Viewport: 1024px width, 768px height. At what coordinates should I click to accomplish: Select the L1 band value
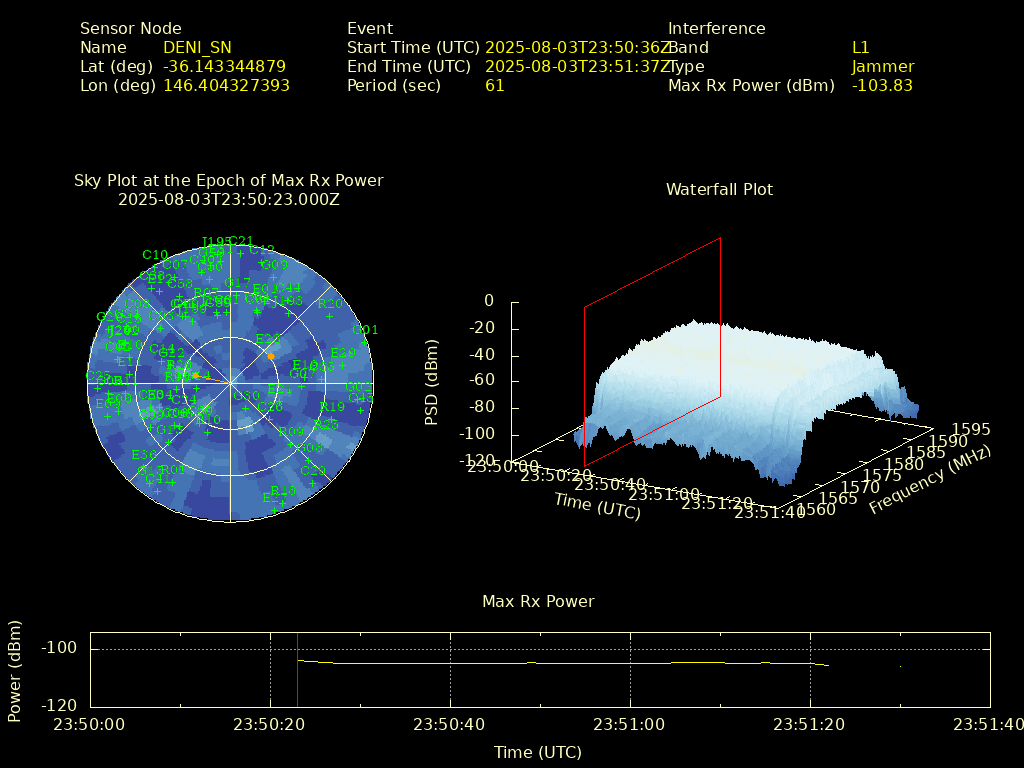pos(861,47)
